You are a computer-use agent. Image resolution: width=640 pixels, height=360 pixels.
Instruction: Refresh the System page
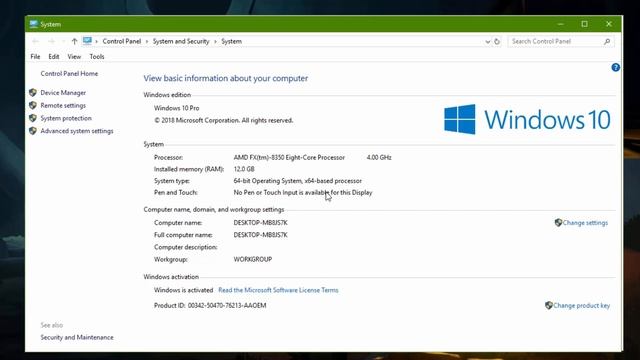pos(497,41)
